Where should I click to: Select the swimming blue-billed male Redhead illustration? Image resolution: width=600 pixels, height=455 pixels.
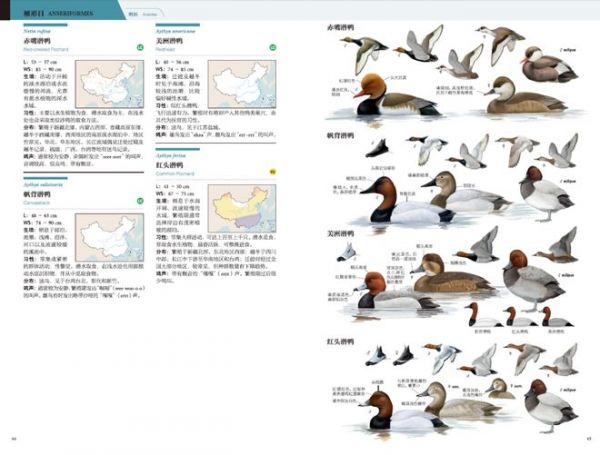pos(396,292)
